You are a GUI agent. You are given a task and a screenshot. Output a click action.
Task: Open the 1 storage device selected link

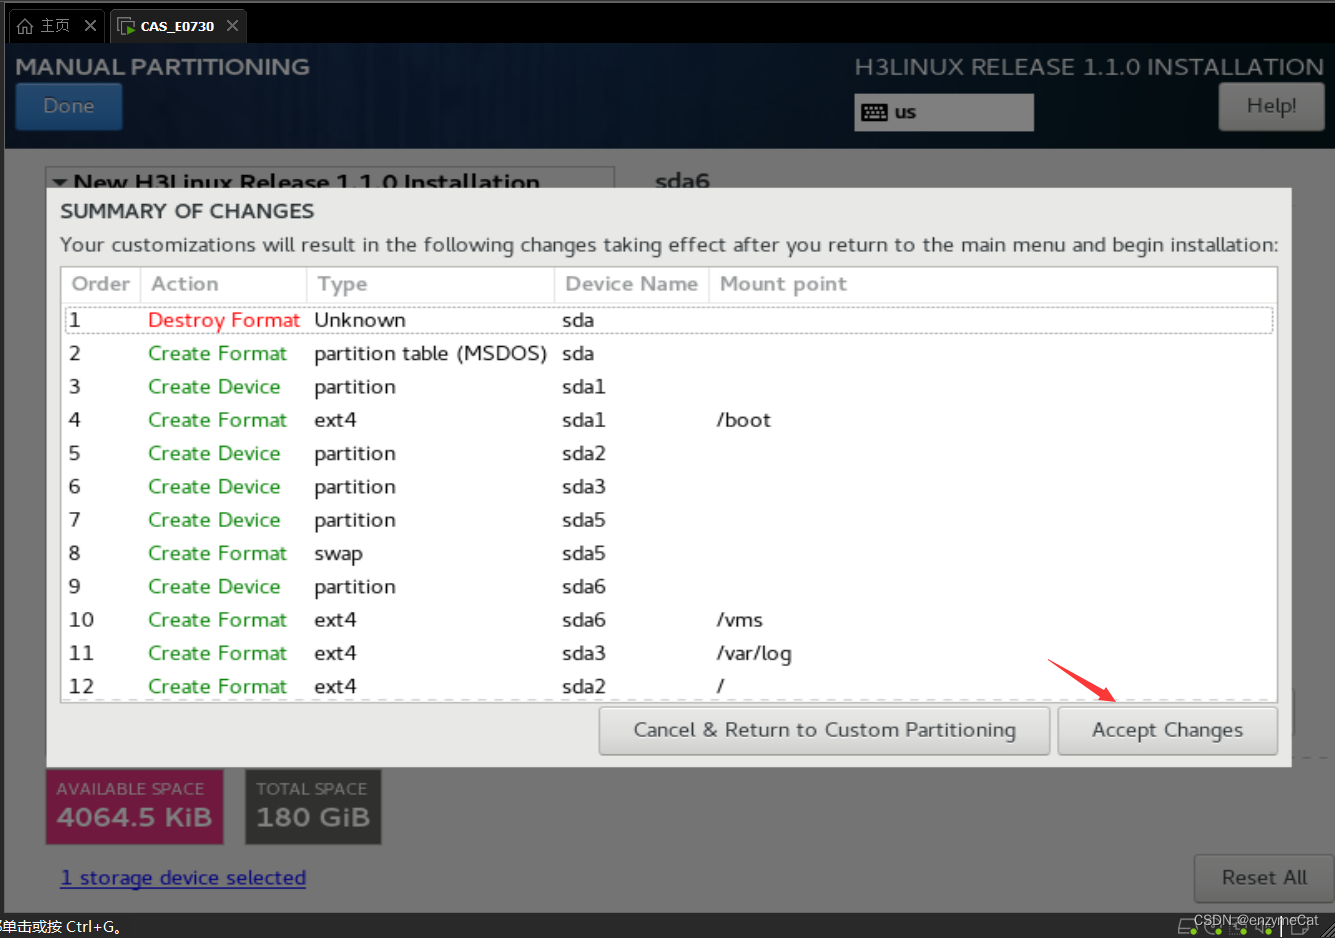183,878
